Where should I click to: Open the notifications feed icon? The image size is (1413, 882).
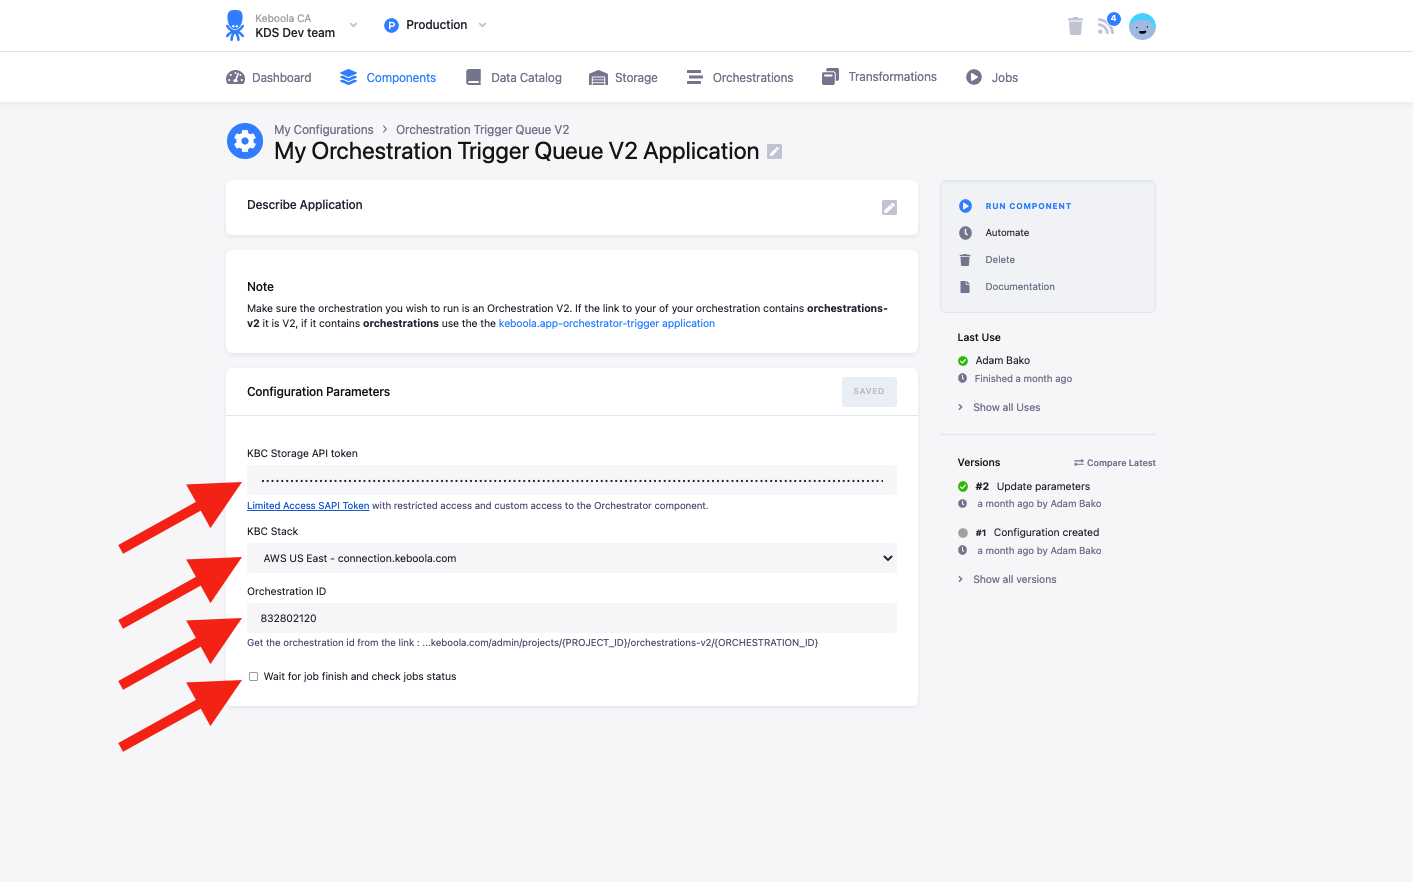pos(1107,25)
